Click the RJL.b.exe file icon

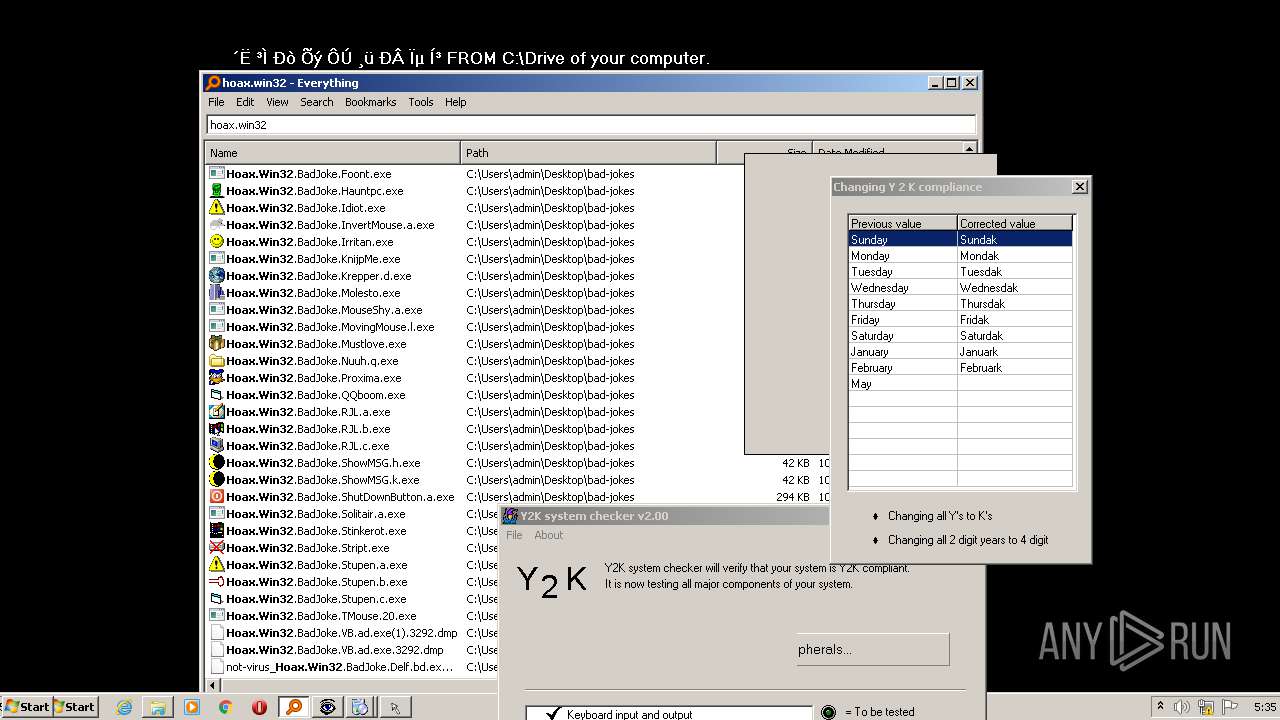point(216,428)
